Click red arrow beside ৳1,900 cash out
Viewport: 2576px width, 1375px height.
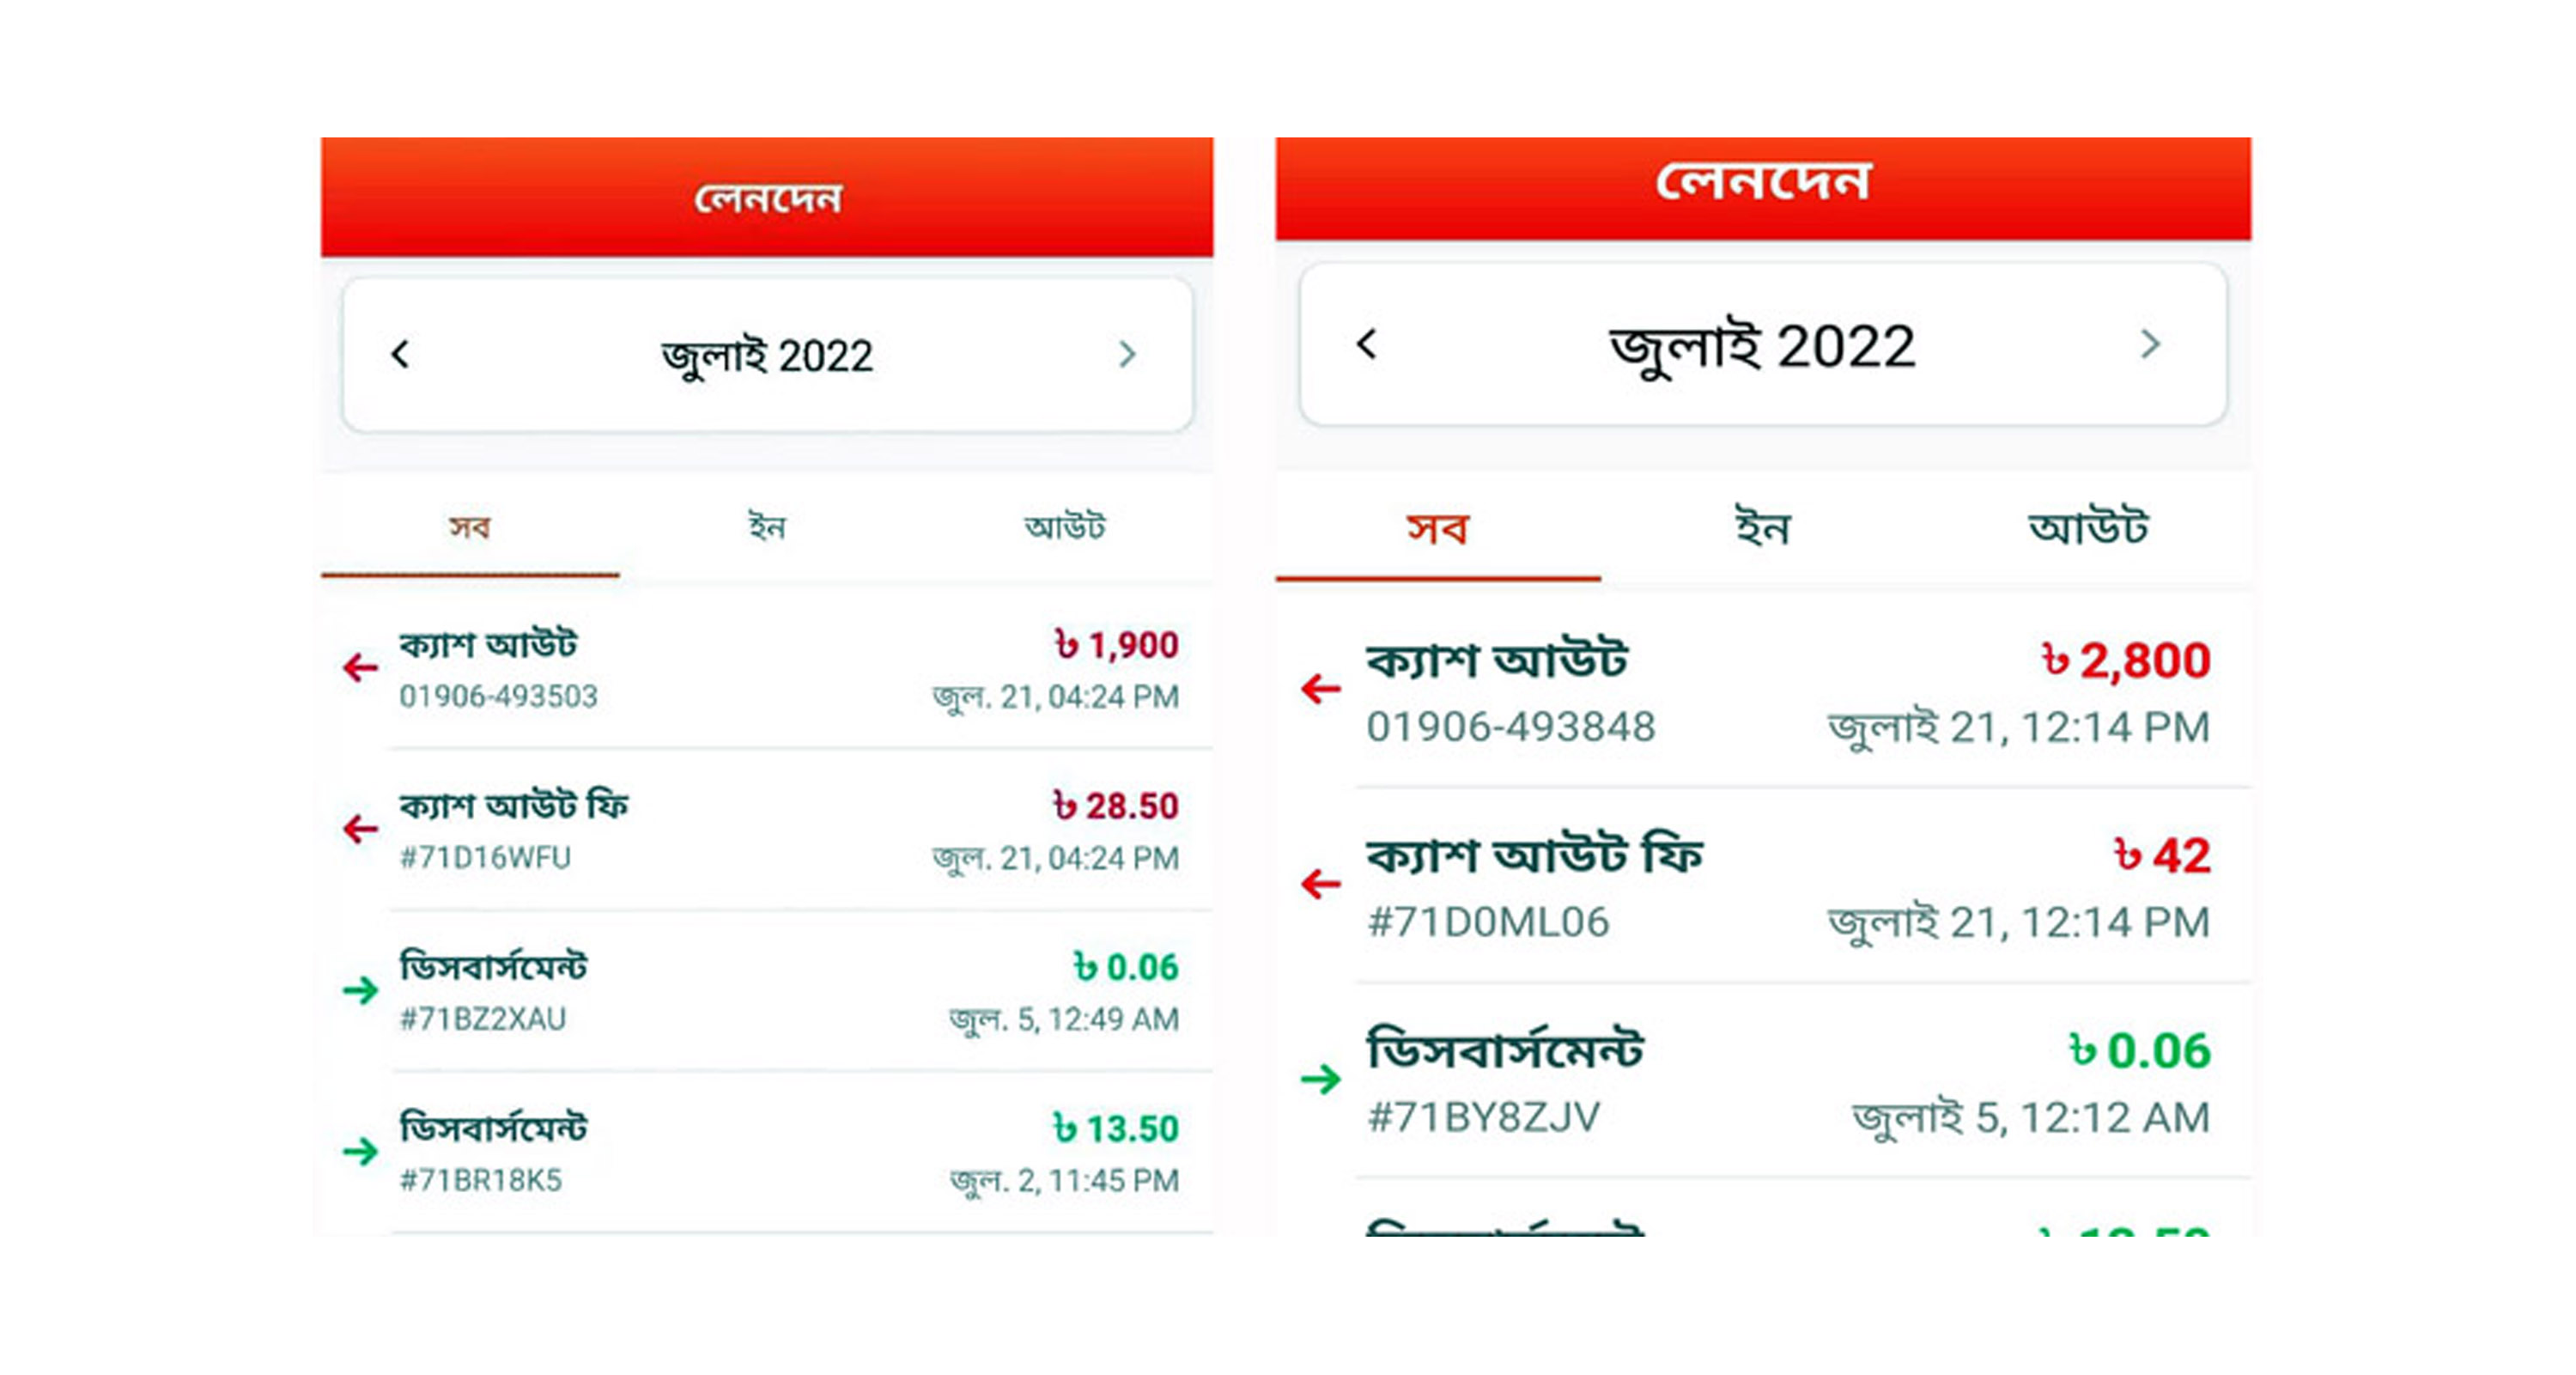(x=360, y=667)
